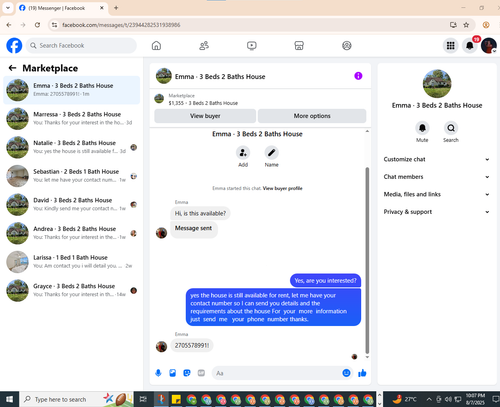
Task: Click the back arrow beside Marketplace heading
Action: [x=12, y=68]
